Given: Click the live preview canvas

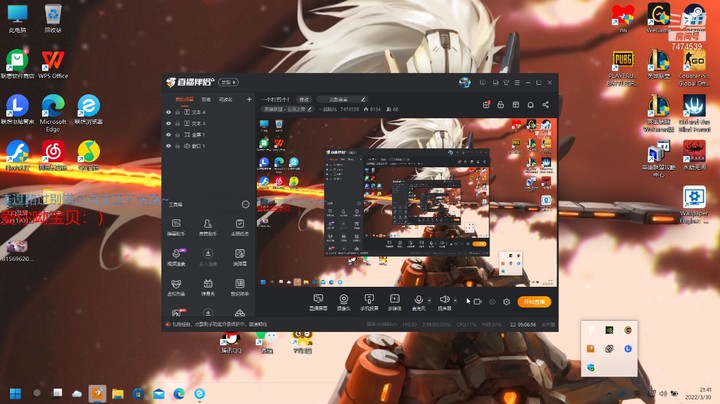Looking at the screenshot, I should coord(407,202).
